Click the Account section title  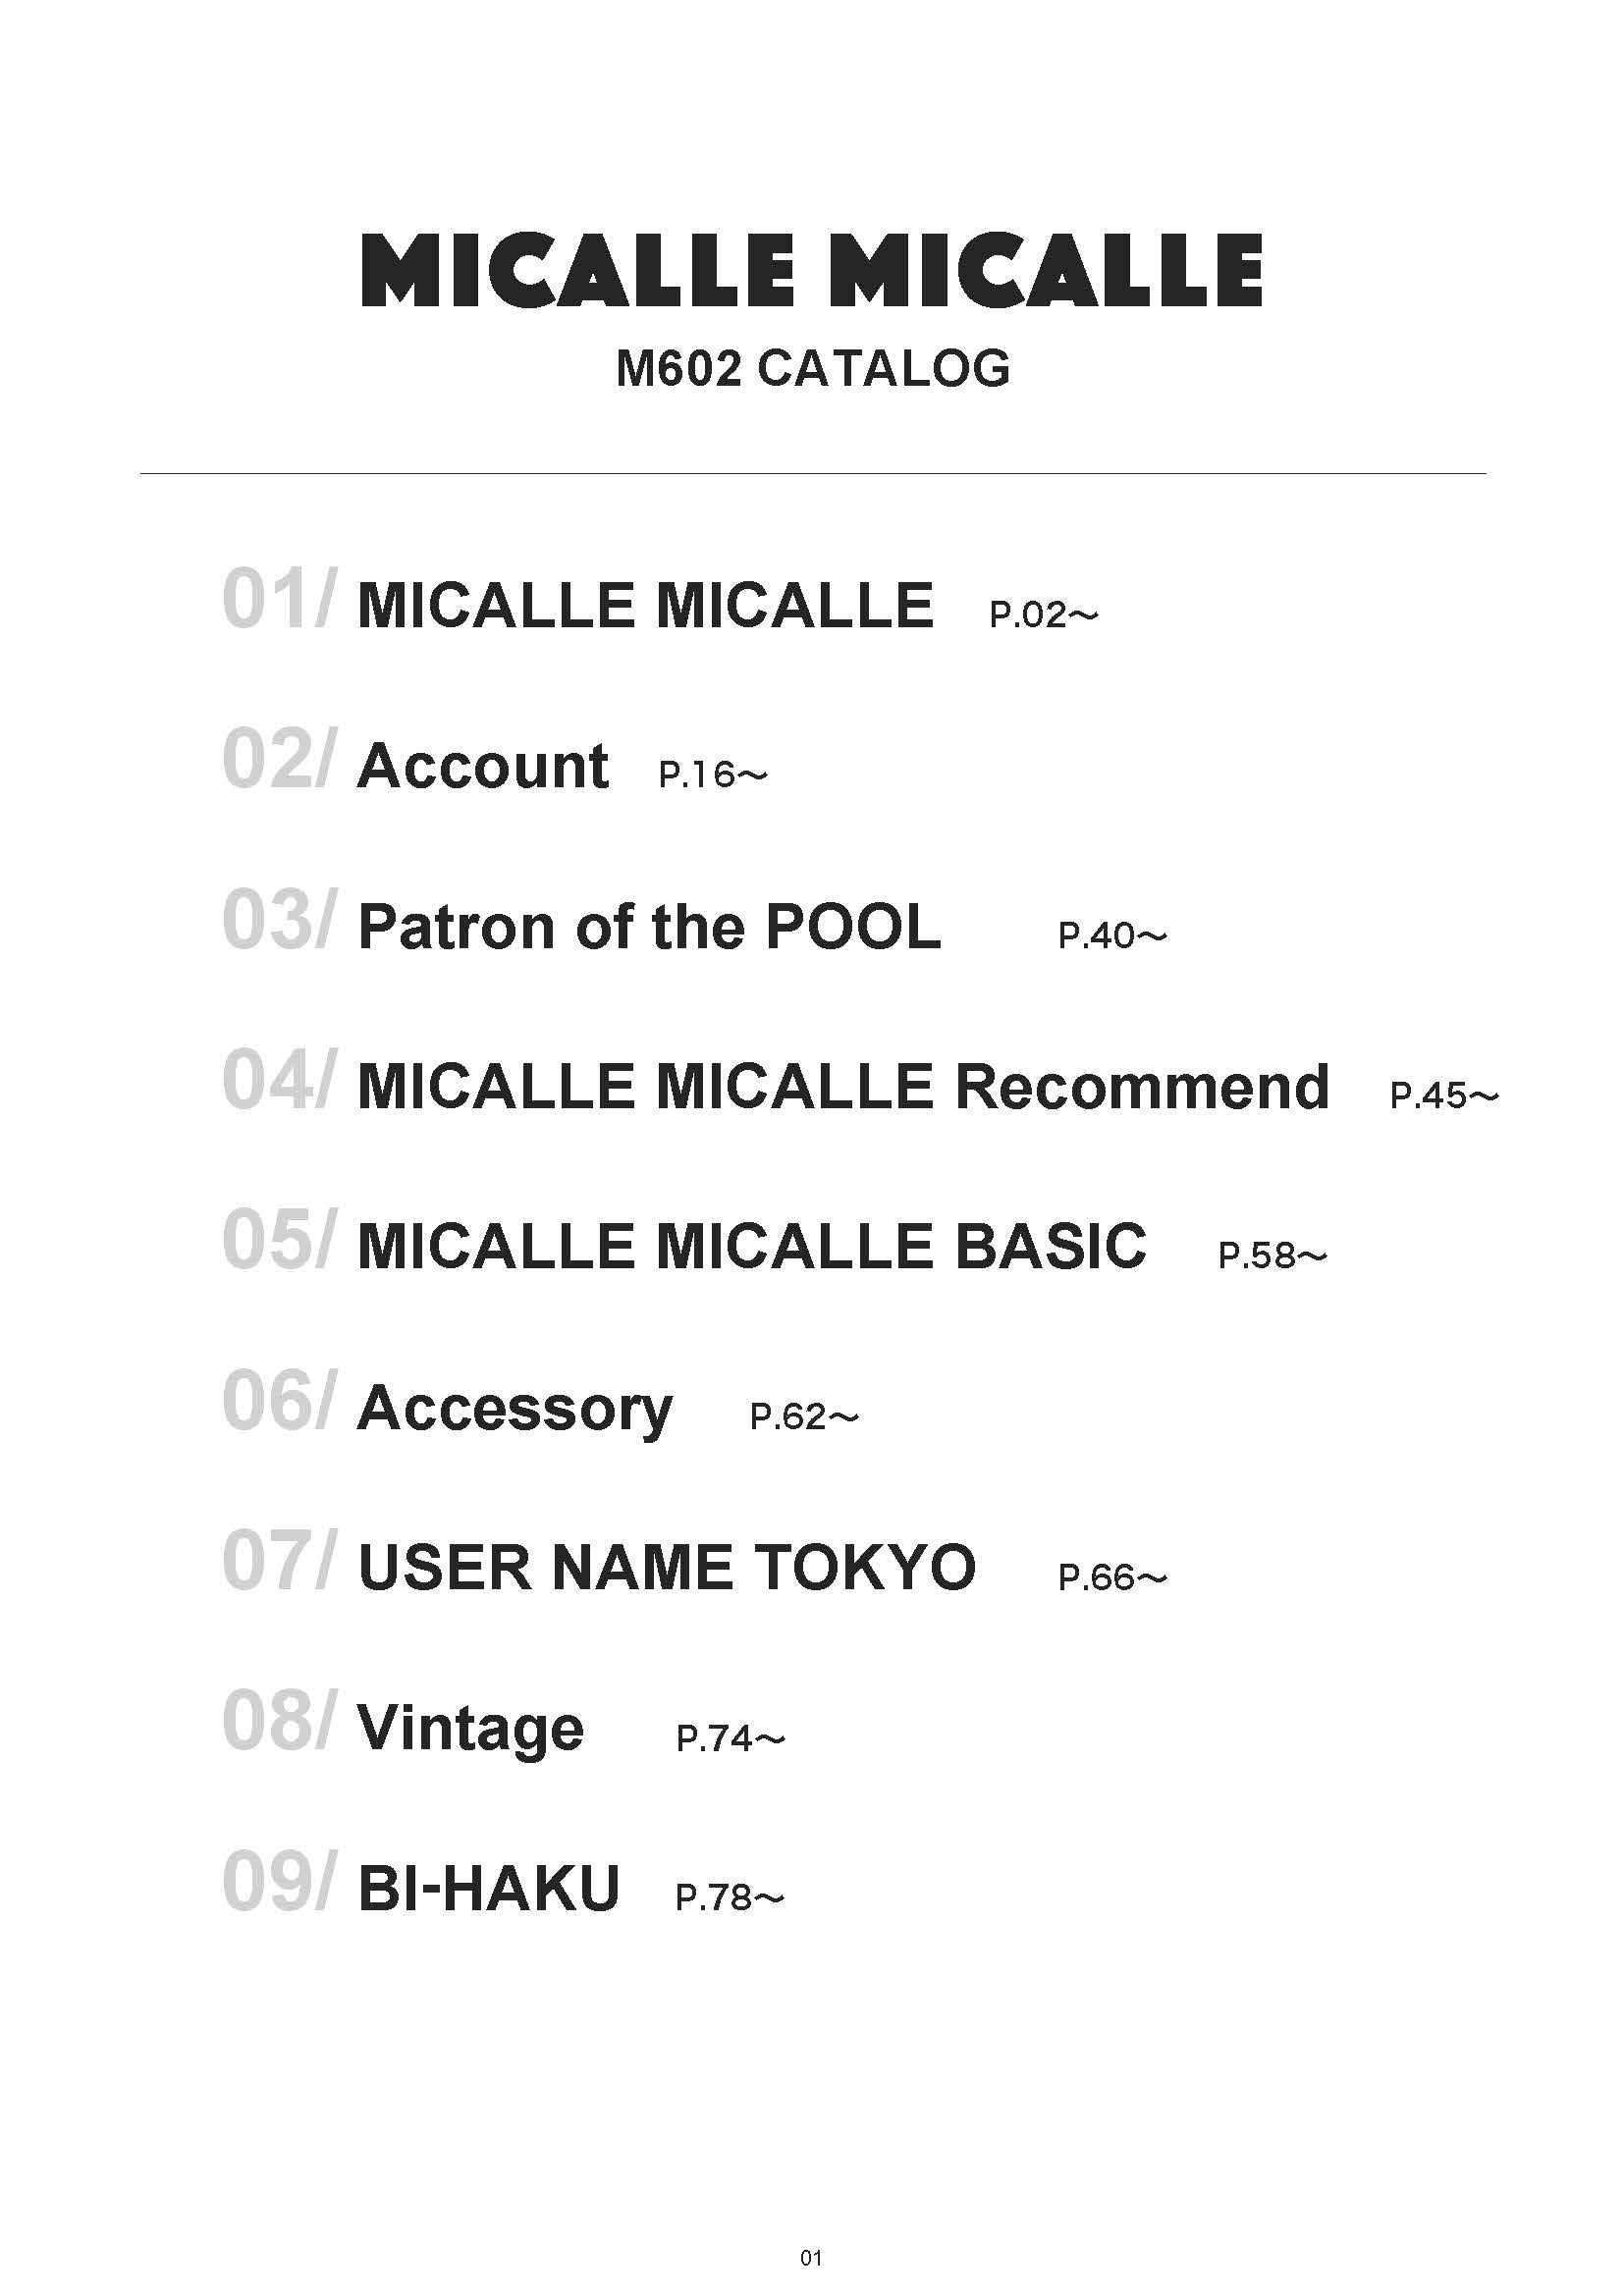[x=483, y=767]
